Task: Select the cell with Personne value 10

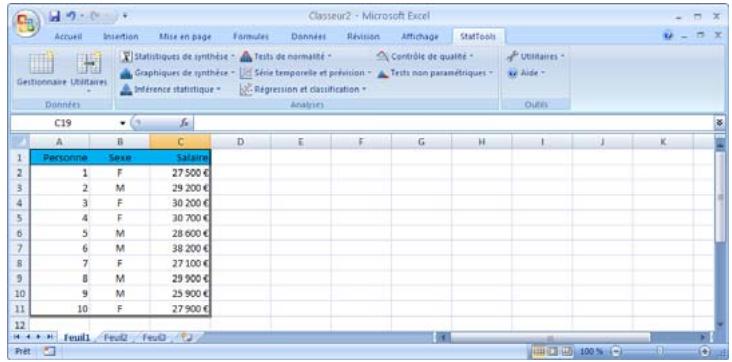Action: [60, 309]
